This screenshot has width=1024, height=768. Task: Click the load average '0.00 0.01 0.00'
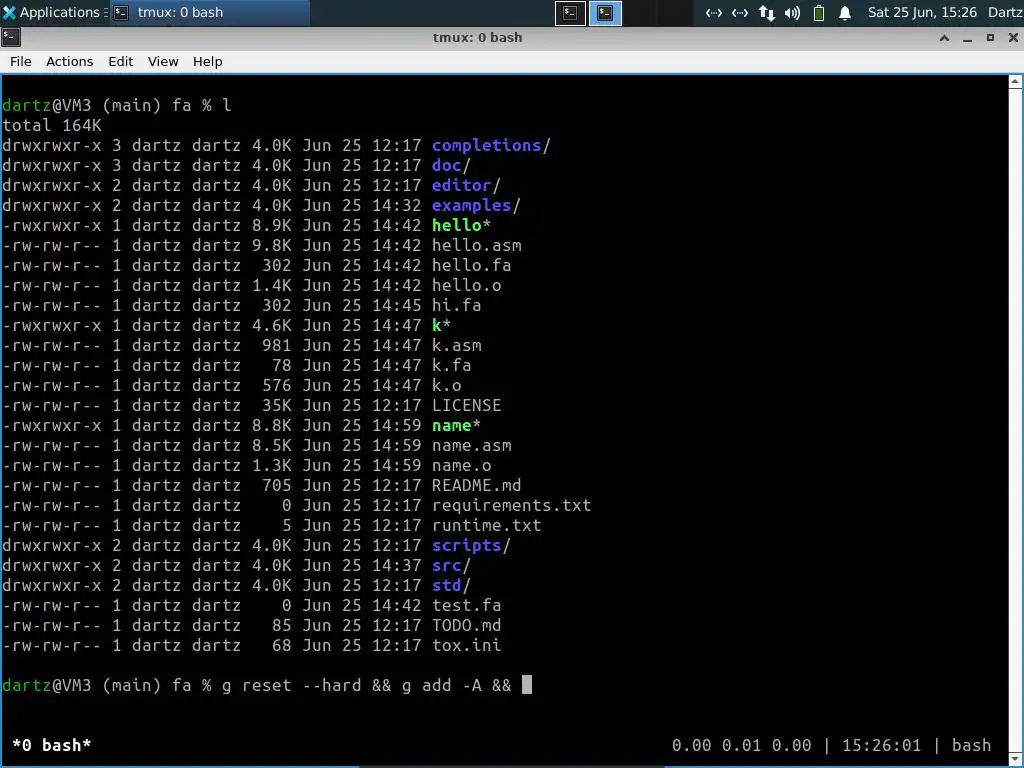click(x=742, y=745)
